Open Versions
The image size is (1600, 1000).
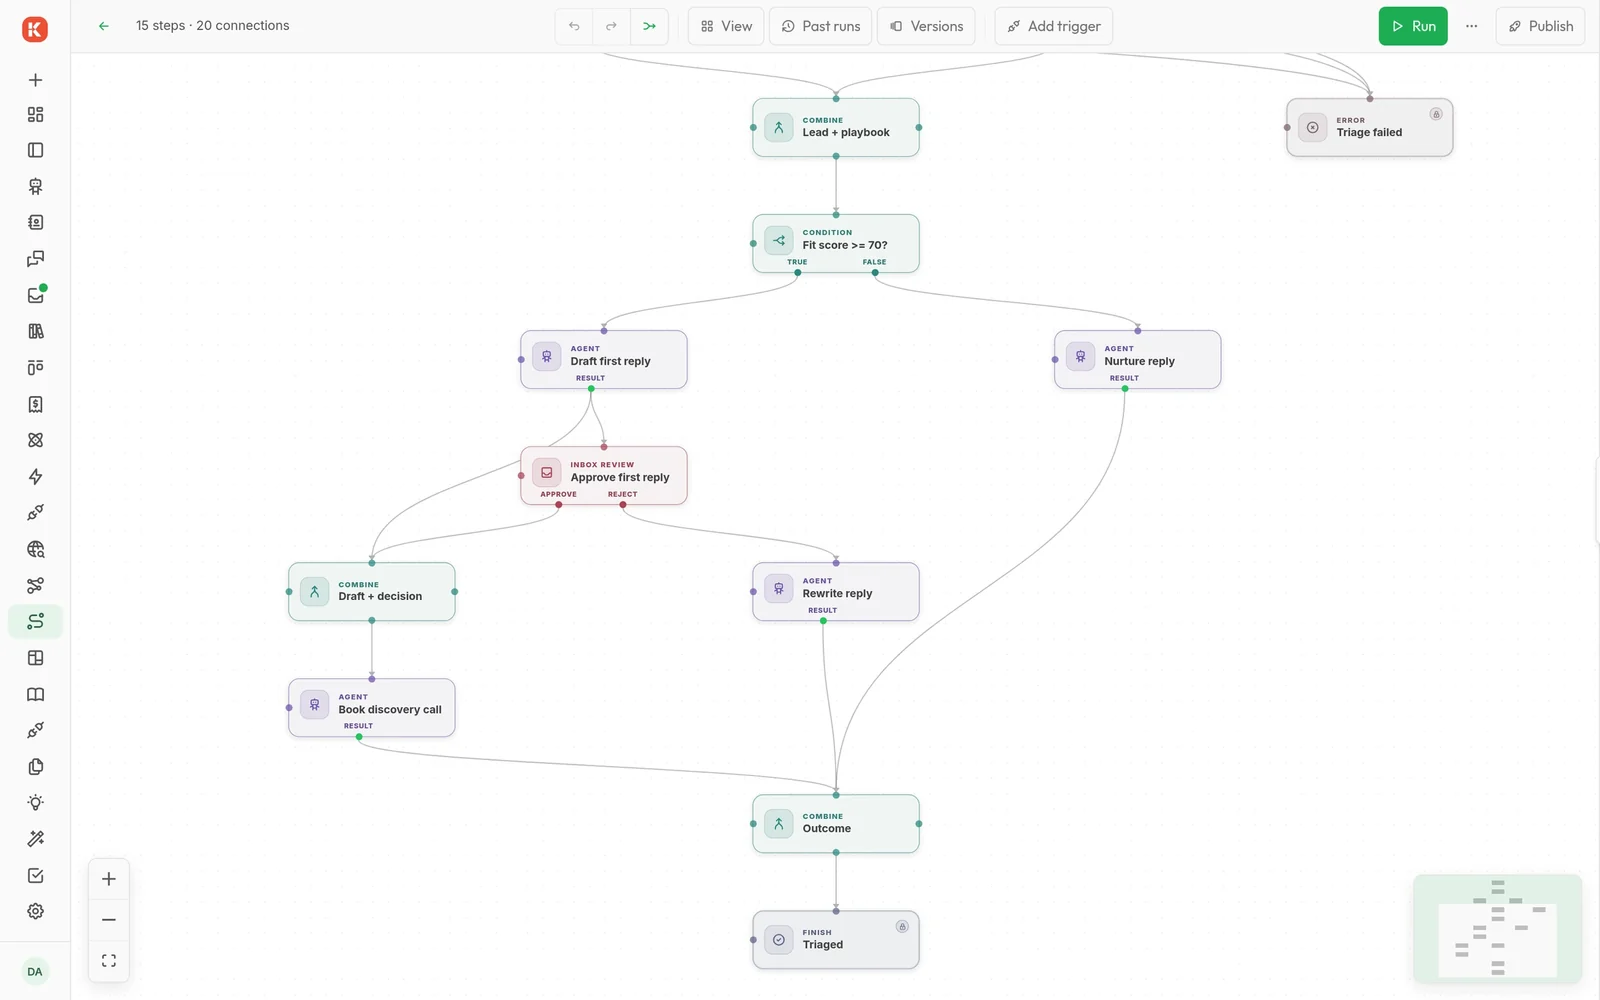click(x=926, y=26)
